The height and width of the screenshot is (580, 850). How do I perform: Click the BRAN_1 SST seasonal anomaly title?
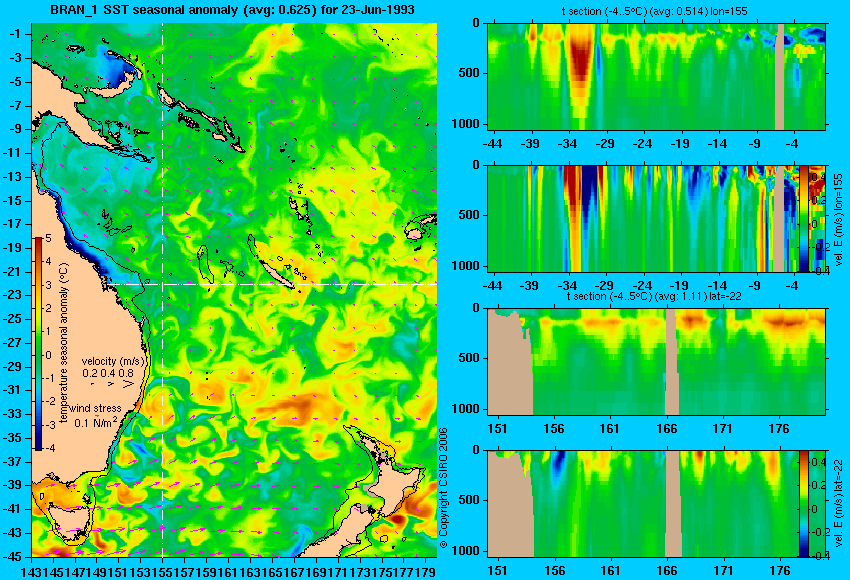tap(232, 10)
